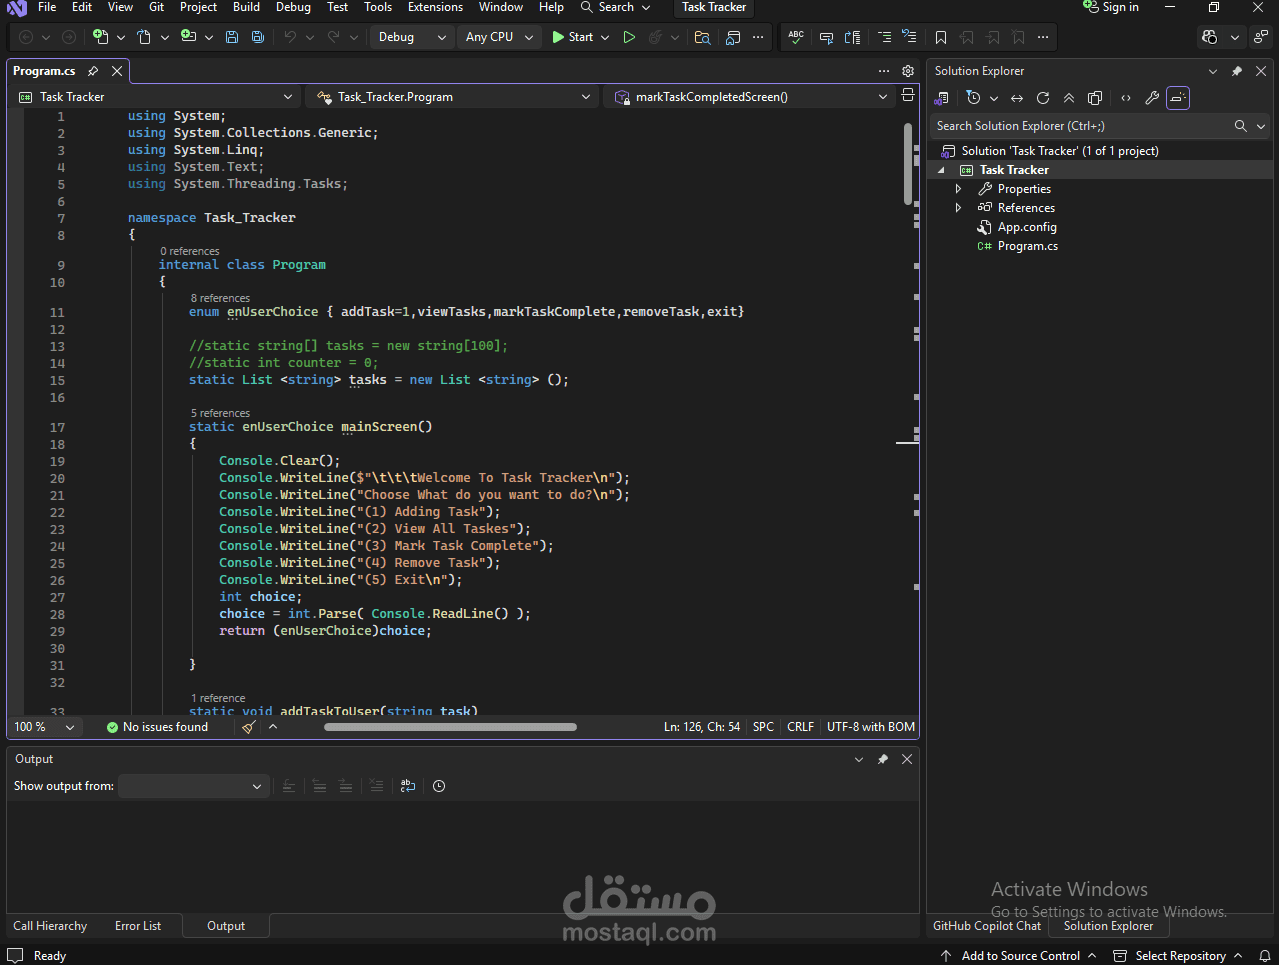Open the Build menu

click(246, 7)
